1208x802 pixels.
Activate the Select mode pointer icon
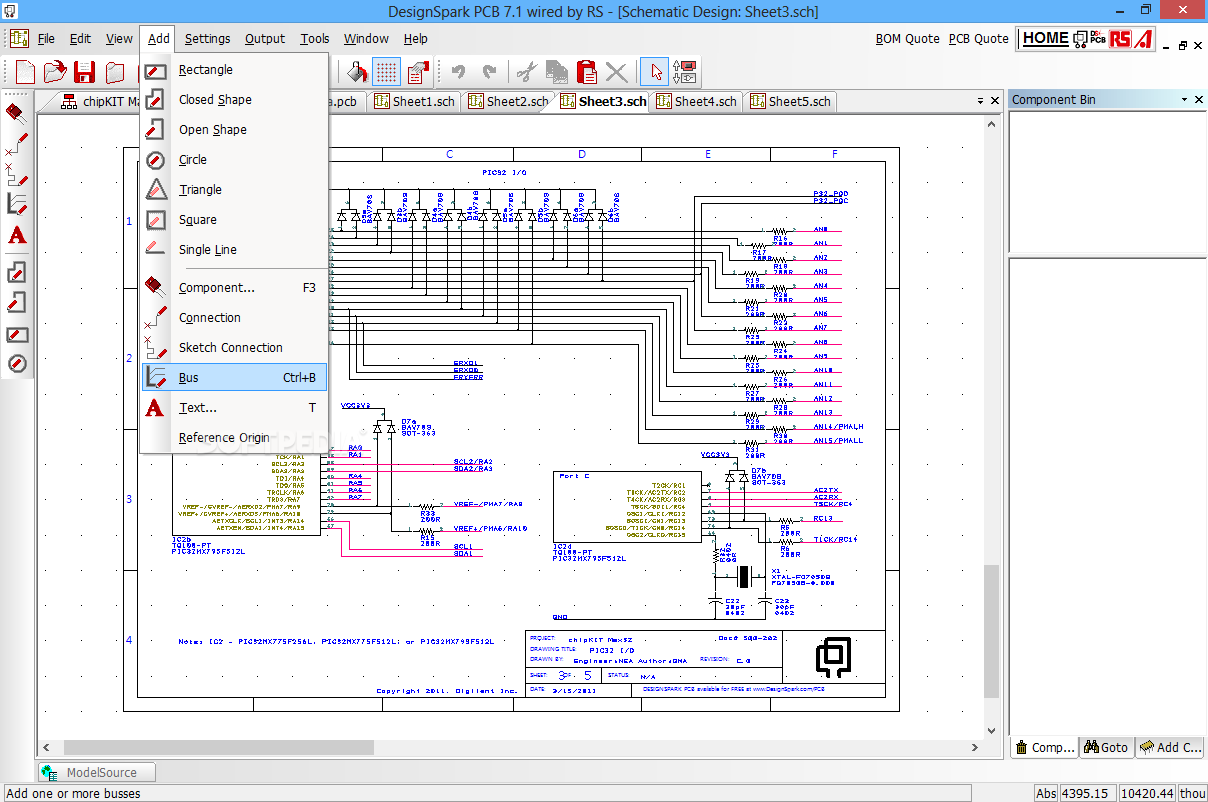pyautogui.click(x=655, y=71)
